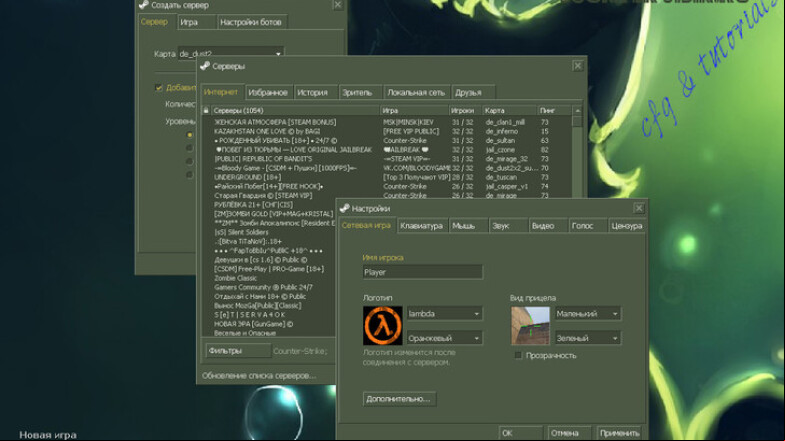Sort by the Игра column header
785x441 pixels.
[x=414, y=111]
